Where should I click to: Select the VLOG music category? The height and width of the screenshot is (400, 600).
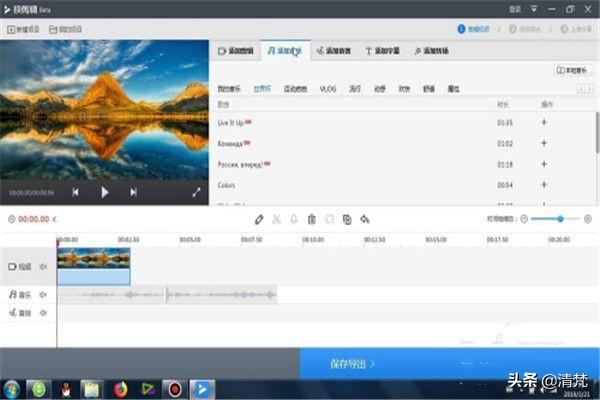[x=328, y=89]
